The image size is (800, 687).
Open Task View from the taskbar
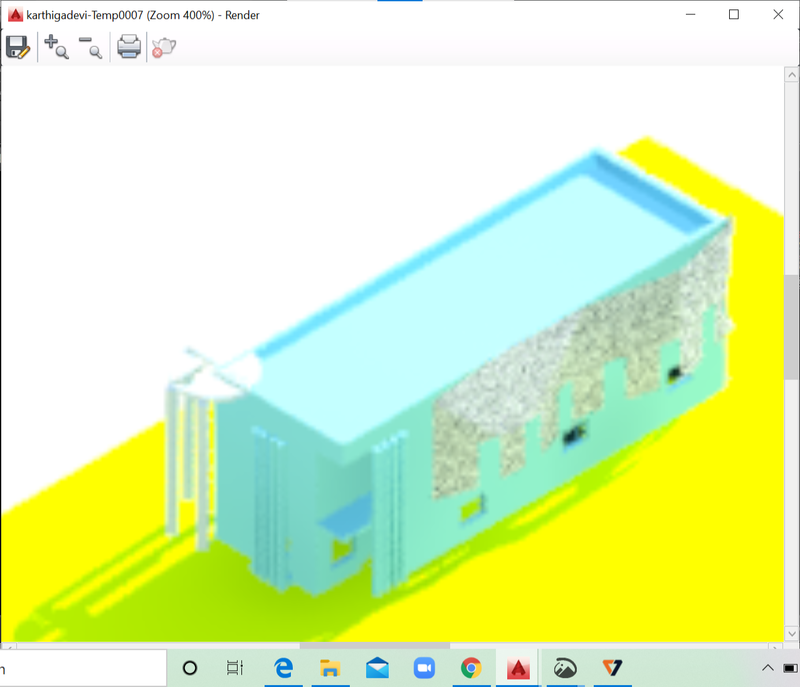click(x=235, y=668)
